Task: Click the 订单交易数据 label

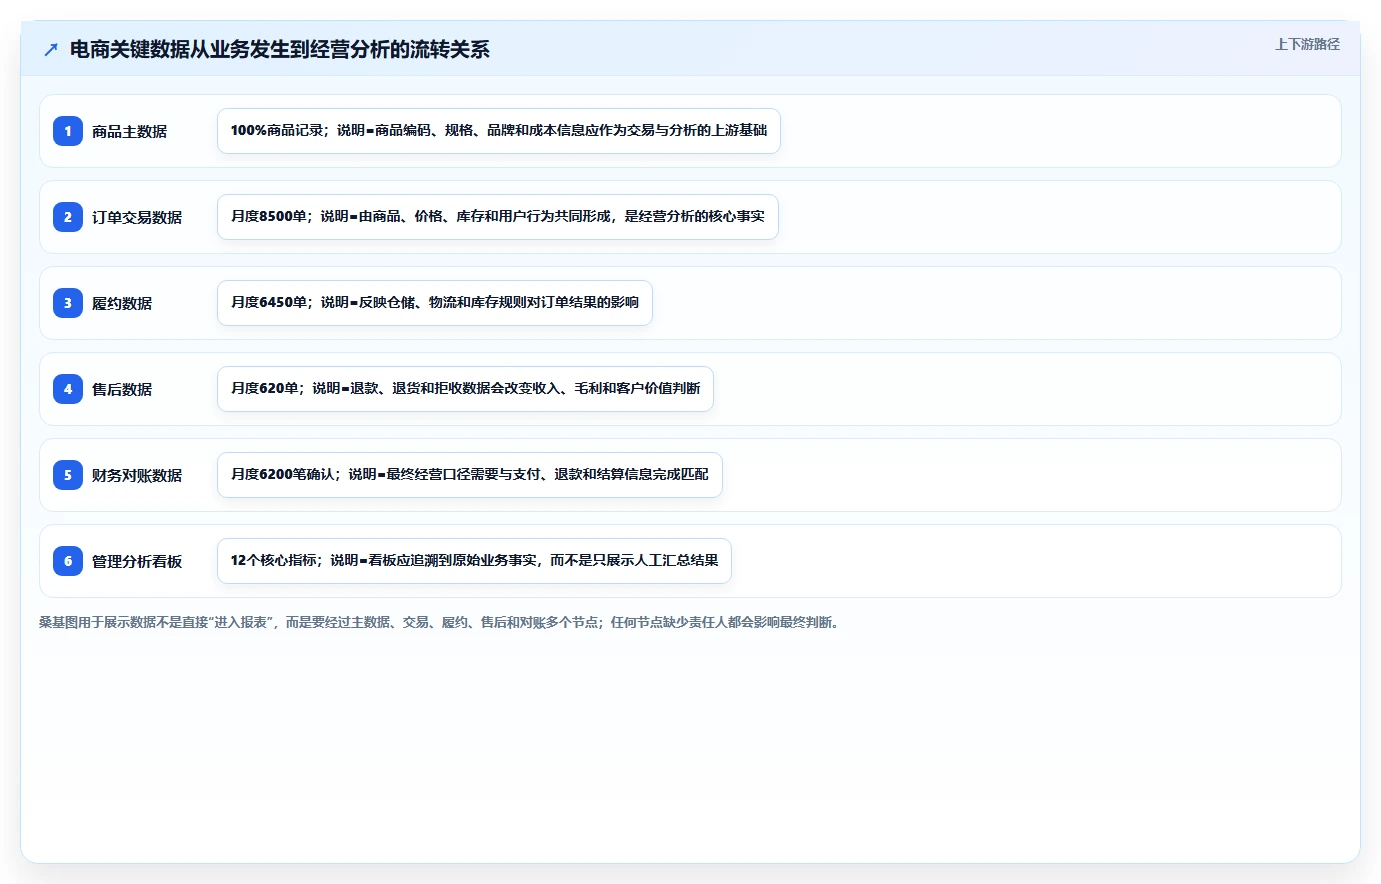Action: 137,217
